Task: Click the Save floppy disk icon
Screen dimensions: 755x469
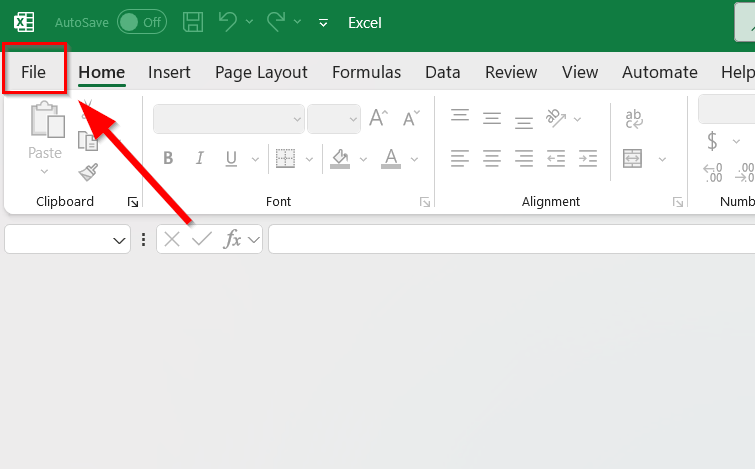Action: tap(193, 22)
